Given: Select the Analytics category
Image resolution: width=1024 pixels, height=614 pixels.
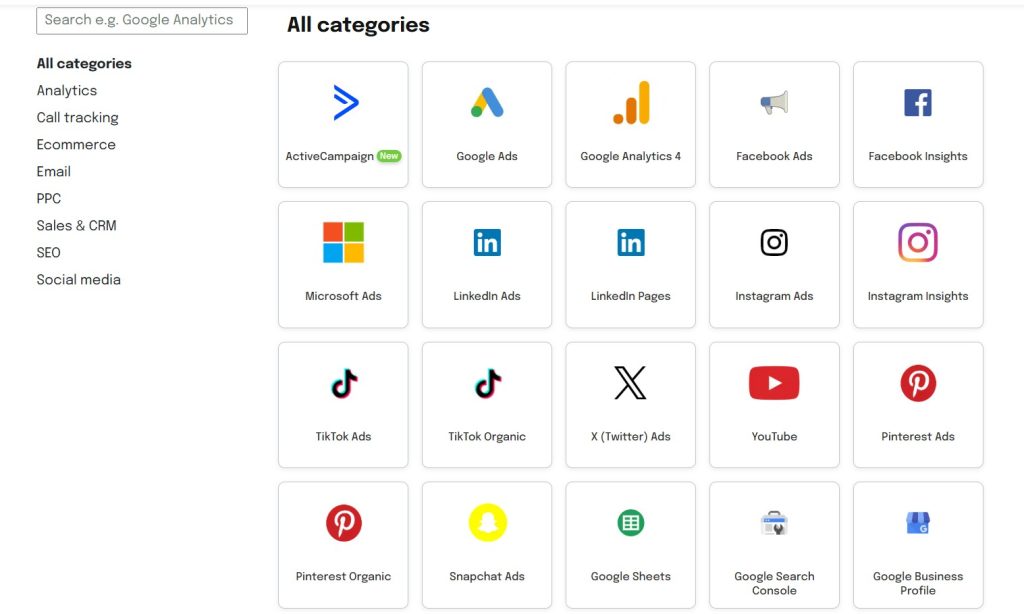Looking at the screenshot, I should (66, 90).
